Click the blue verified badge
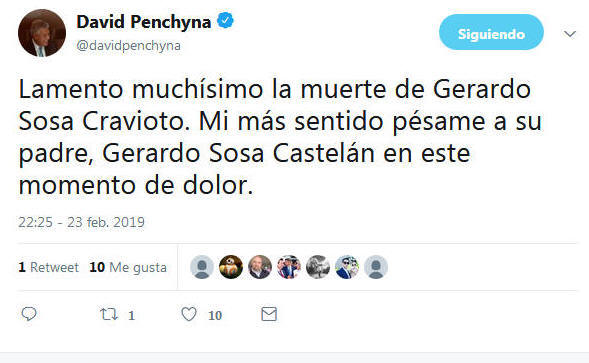The width and height of the screenshot is (589, 363). tap(225, 20)
